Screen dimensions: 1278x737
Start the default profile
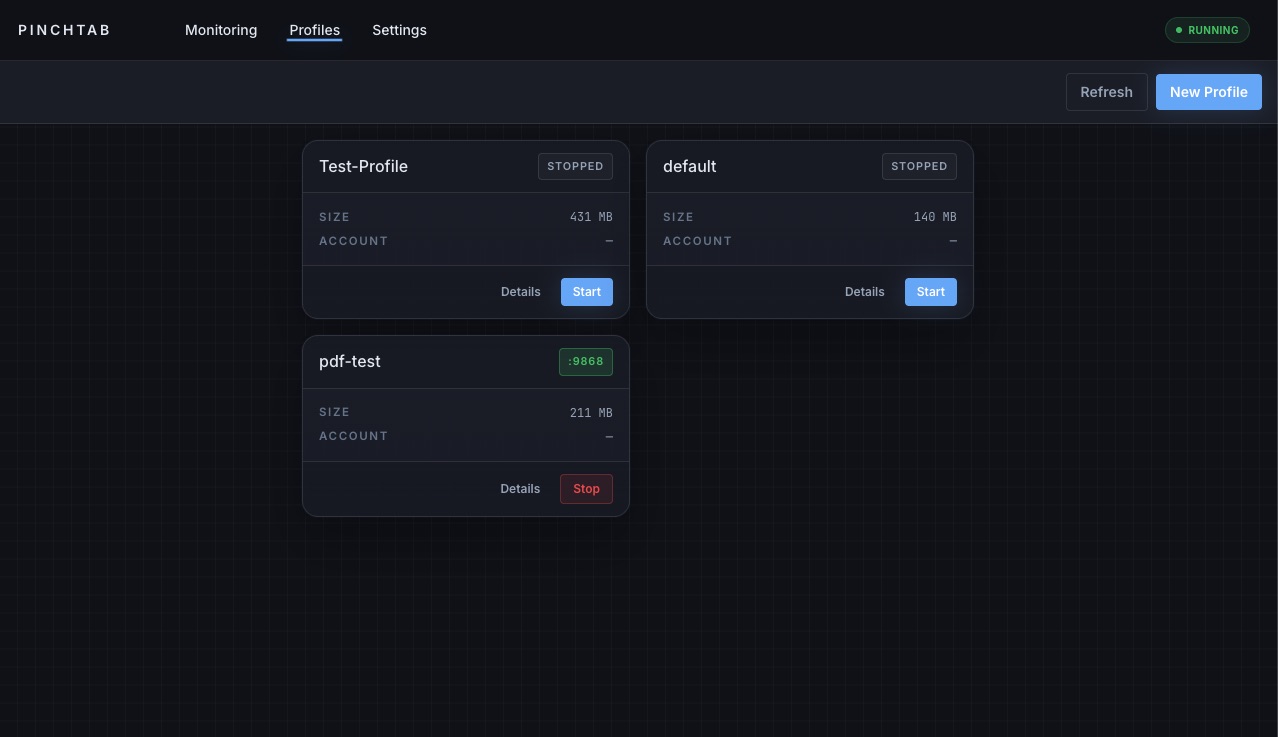pyautogui.click(x=930, y=292)
